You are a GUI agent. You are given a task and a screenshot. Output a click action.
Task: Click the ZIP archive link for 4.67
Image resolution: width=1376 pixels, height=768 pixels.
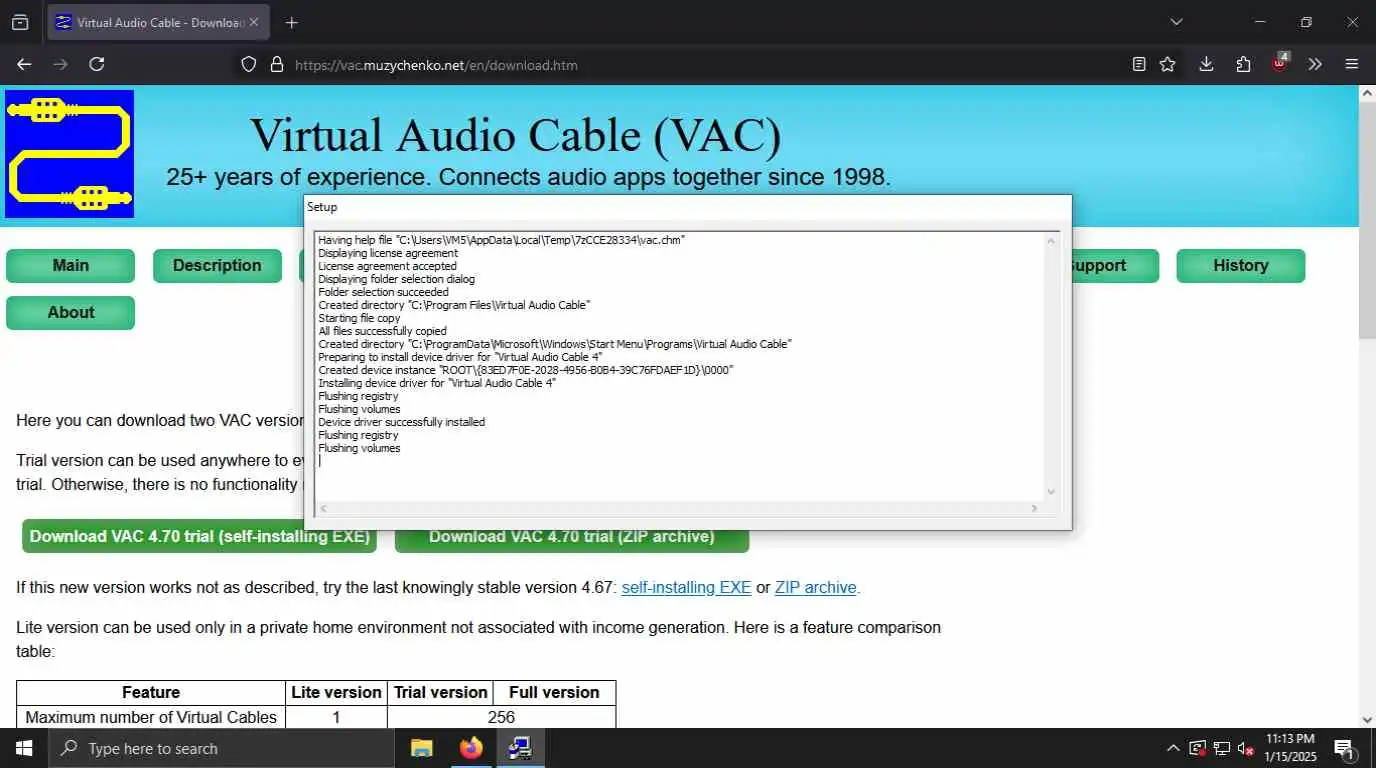(x=815, y=588)
